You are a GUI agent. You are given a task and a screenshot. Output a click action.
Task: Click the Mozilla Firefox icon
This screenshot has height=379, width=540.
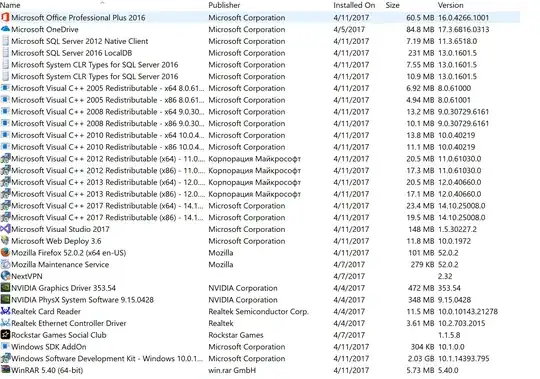click(5, 252)
